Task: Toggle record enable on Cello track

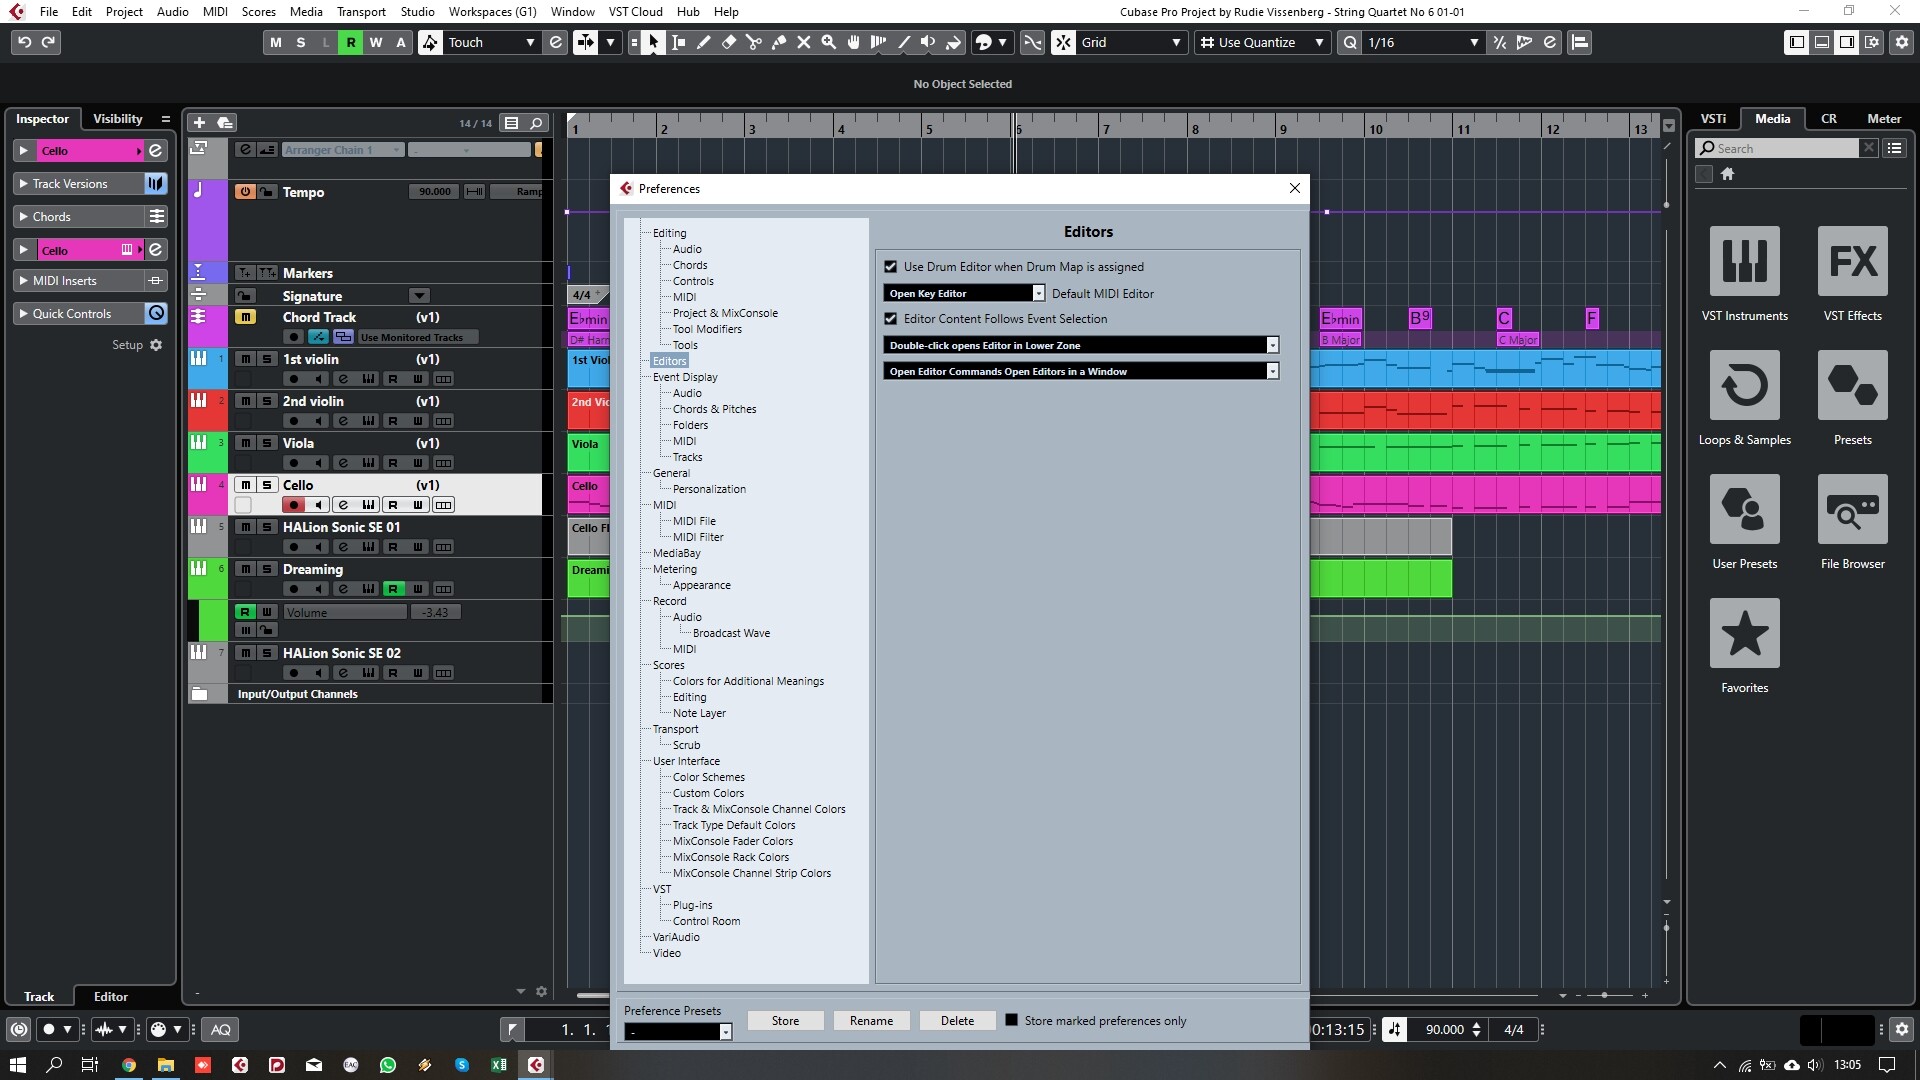Action: [293, 505]
